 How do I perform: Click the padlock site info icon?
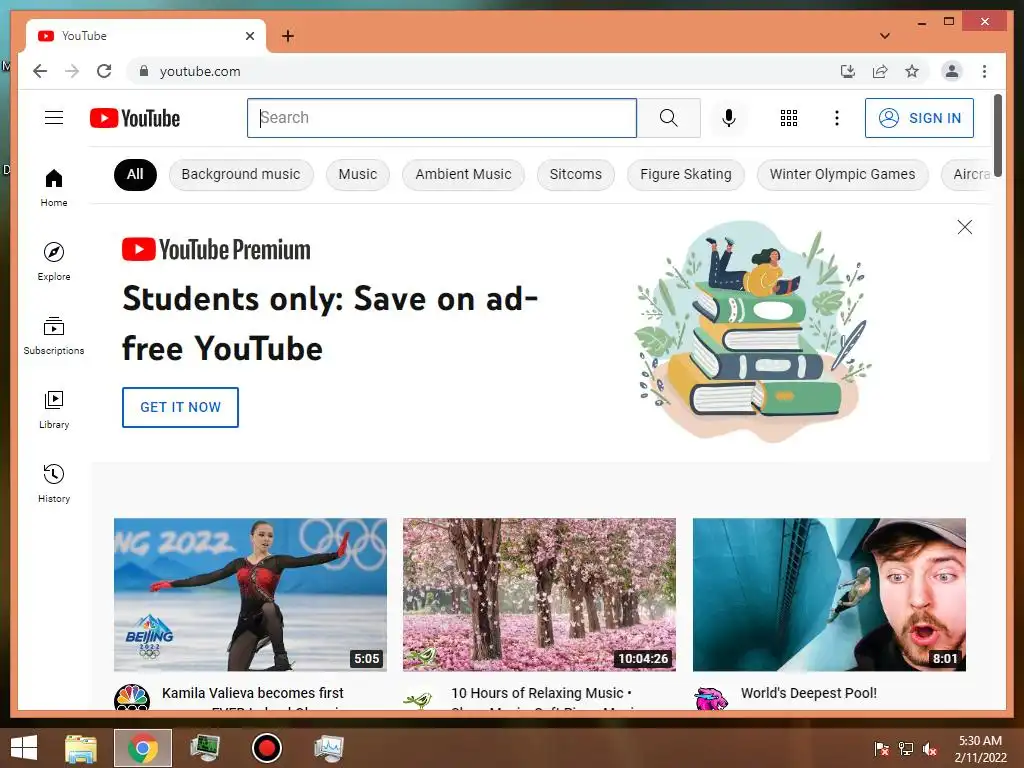point(144,71)
